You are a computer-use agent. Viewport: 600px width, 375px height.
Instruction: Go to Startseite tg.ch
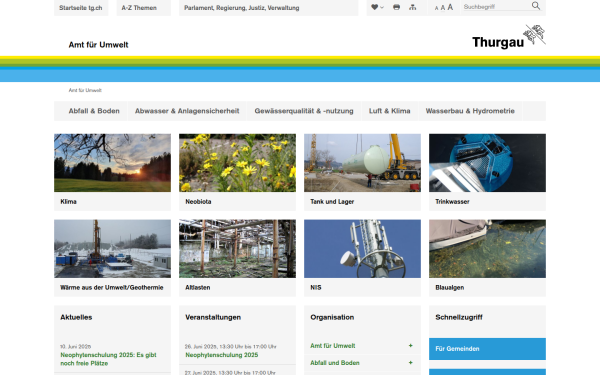coord(81,8)
